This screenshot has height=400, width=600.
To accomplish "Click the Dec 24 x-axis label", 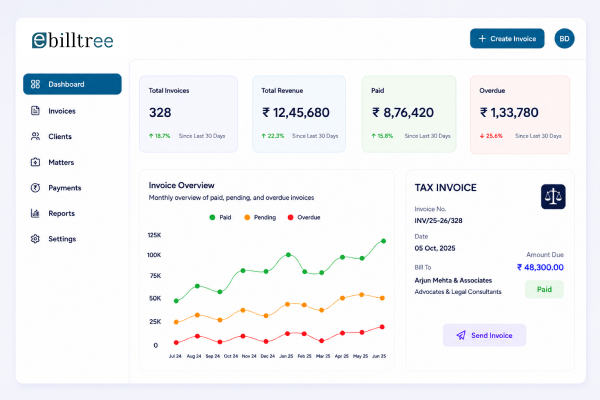I will point(267,356).
